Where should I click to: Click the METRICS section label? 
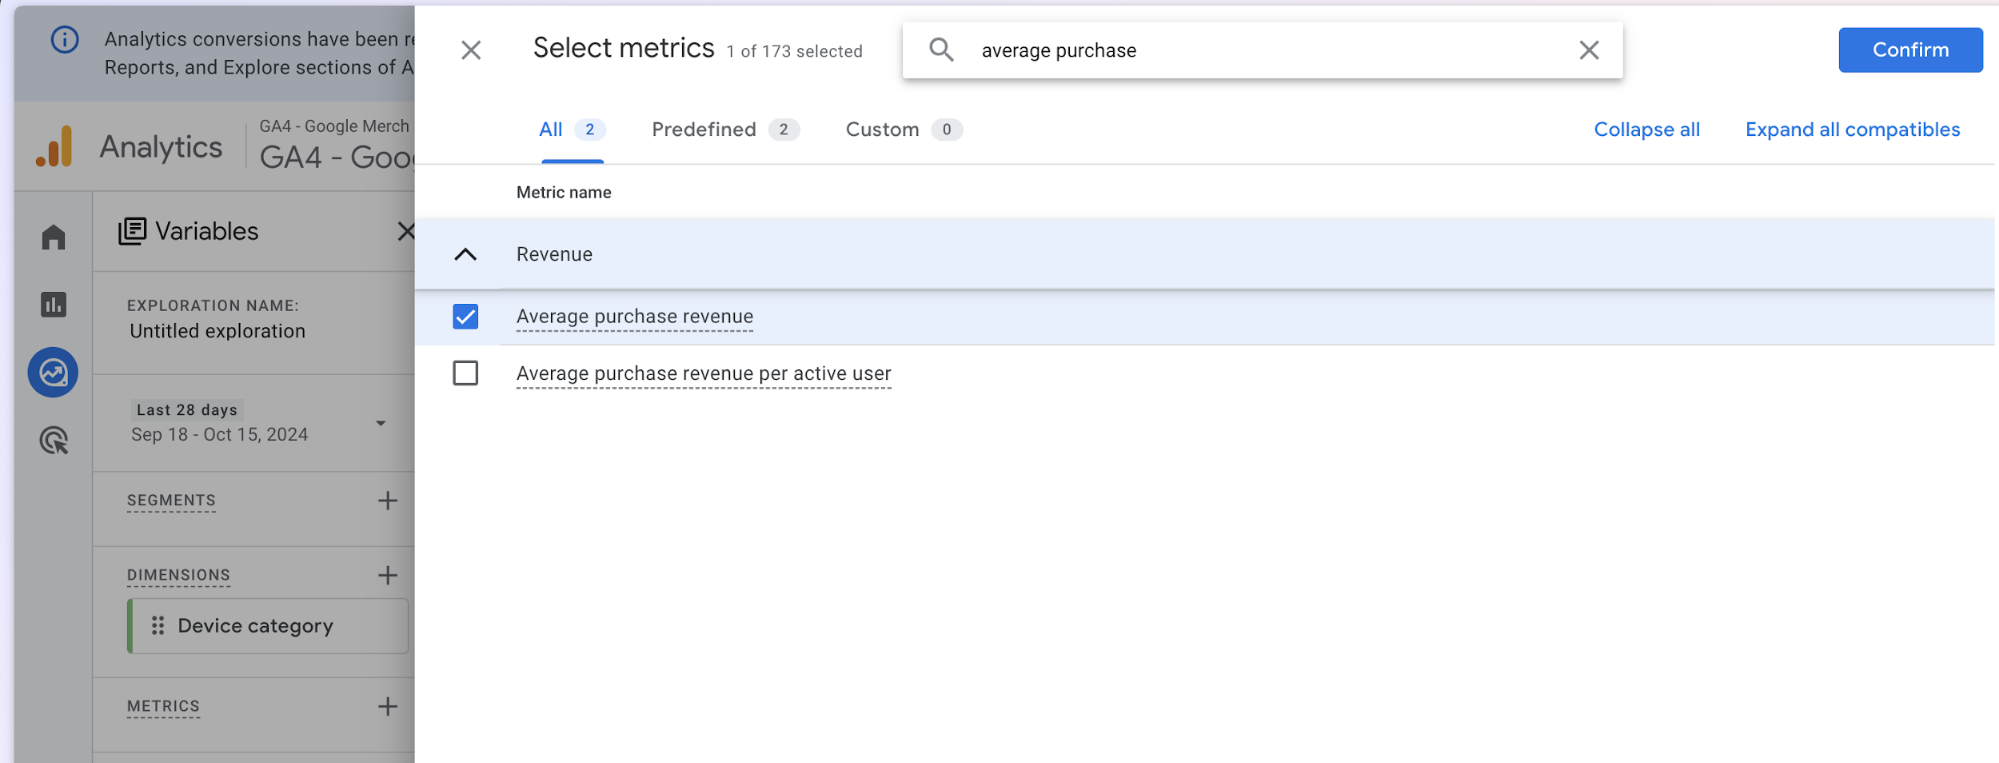point(163,706)
